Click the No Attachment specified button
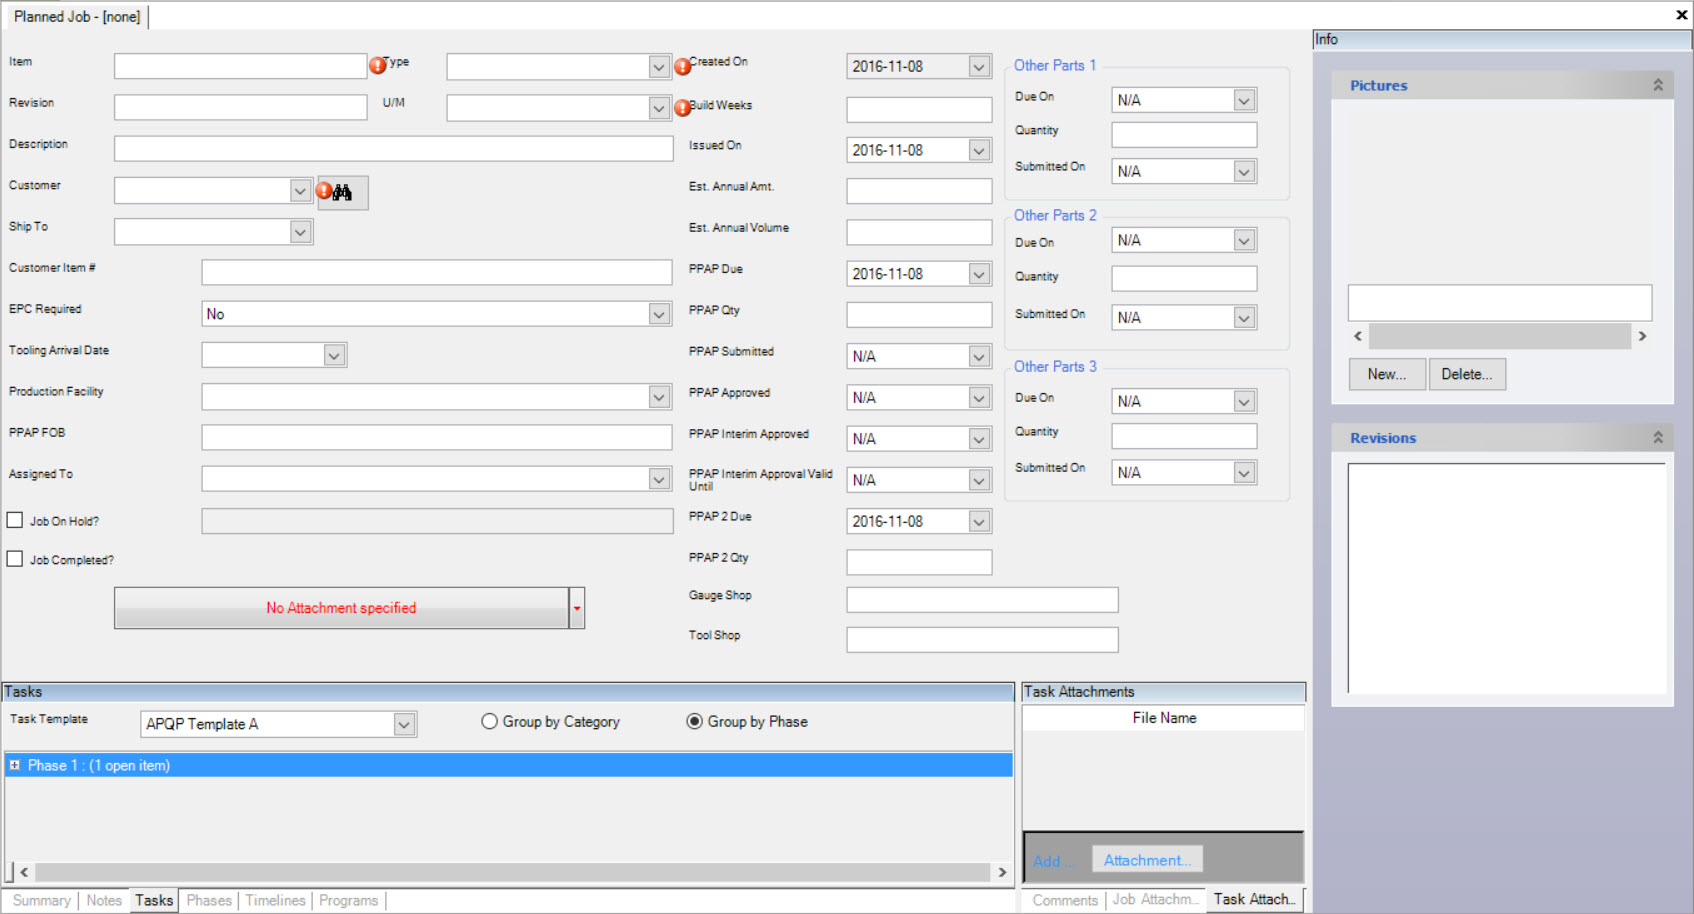Viewport: 1694px width, 914px height. (x=341, y=608)
